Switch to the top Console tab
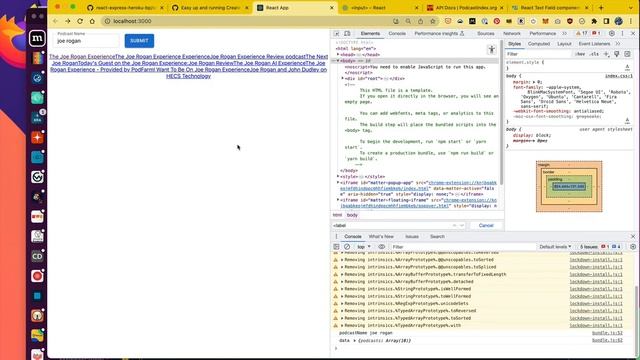The width and height of the screenshot is (640, 360). tap(397, 33)
